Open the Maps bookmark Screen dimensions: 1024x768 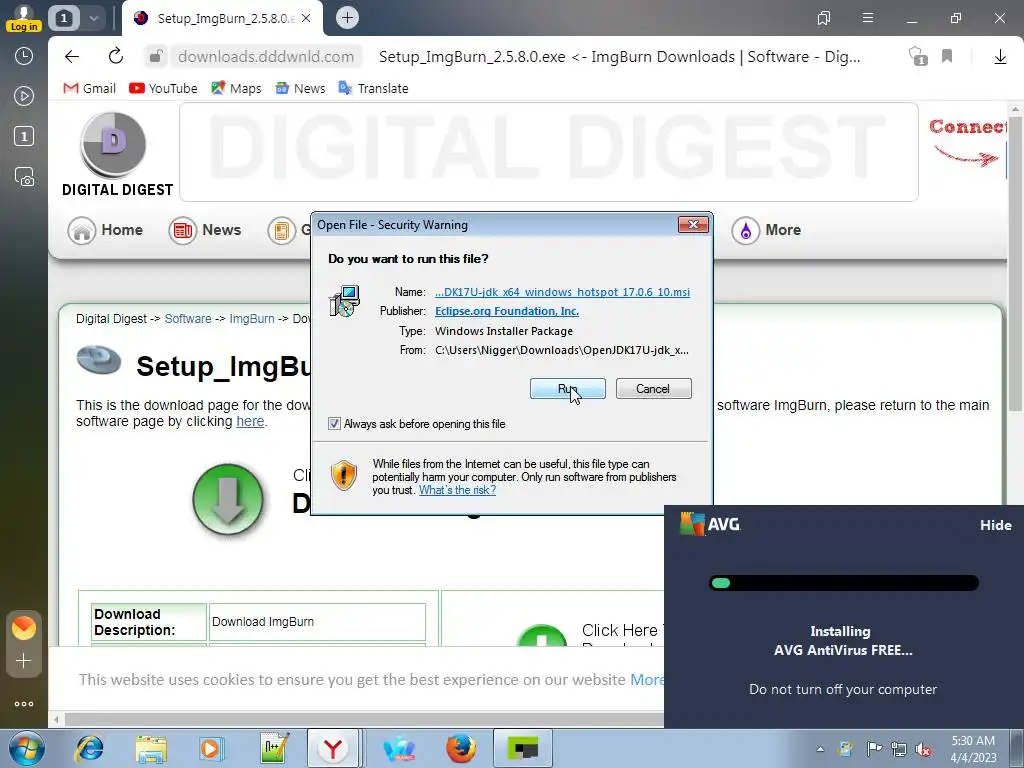point(236,88)
